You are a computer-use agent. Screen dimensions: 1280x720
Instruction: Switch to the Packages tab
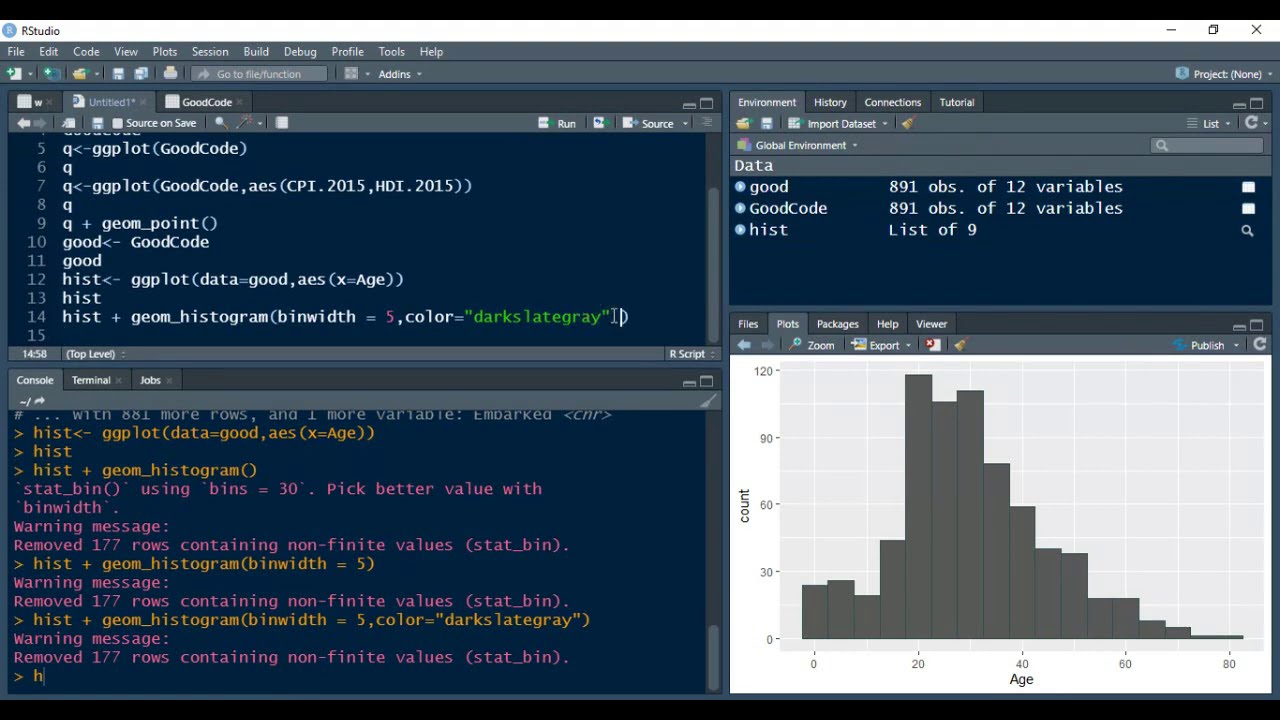[837, 324]
